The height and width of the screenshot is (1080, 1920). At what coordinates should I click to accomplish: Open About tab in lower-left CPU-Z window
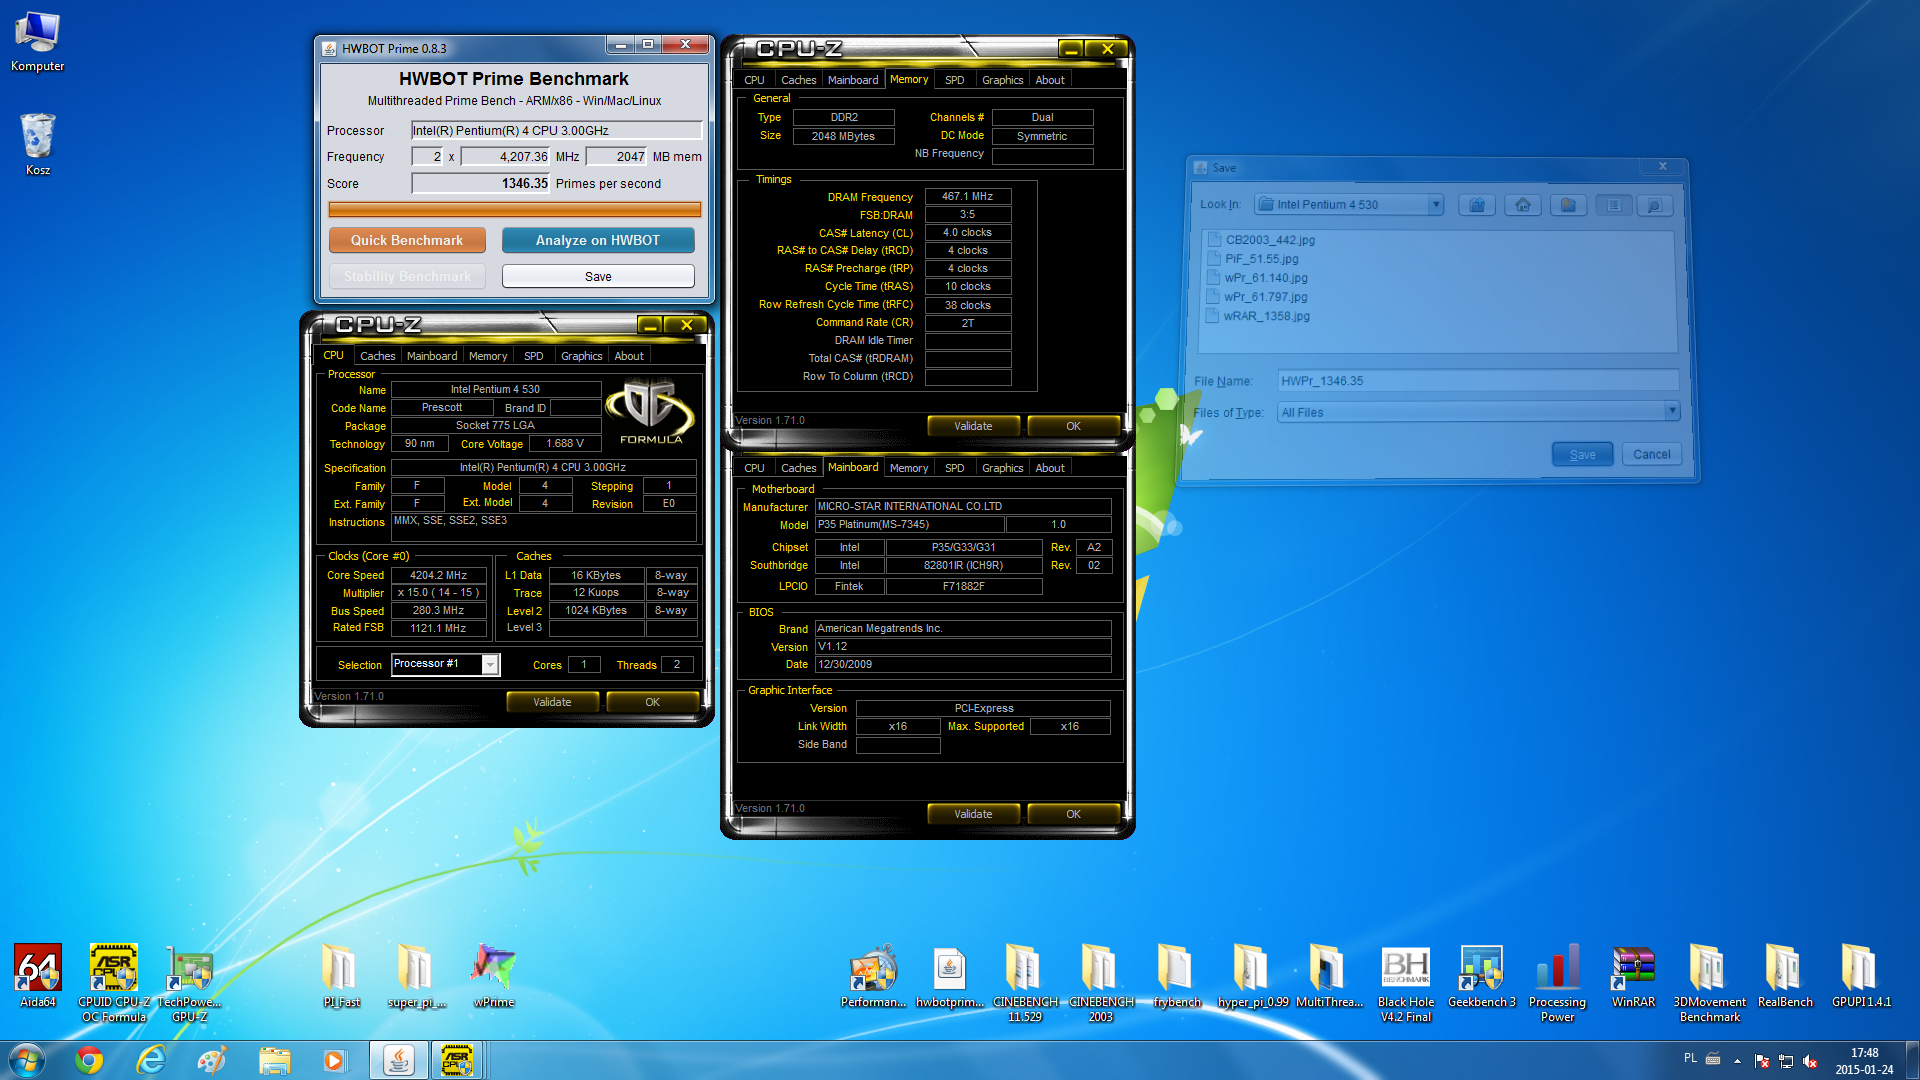[x=629, y=356]
